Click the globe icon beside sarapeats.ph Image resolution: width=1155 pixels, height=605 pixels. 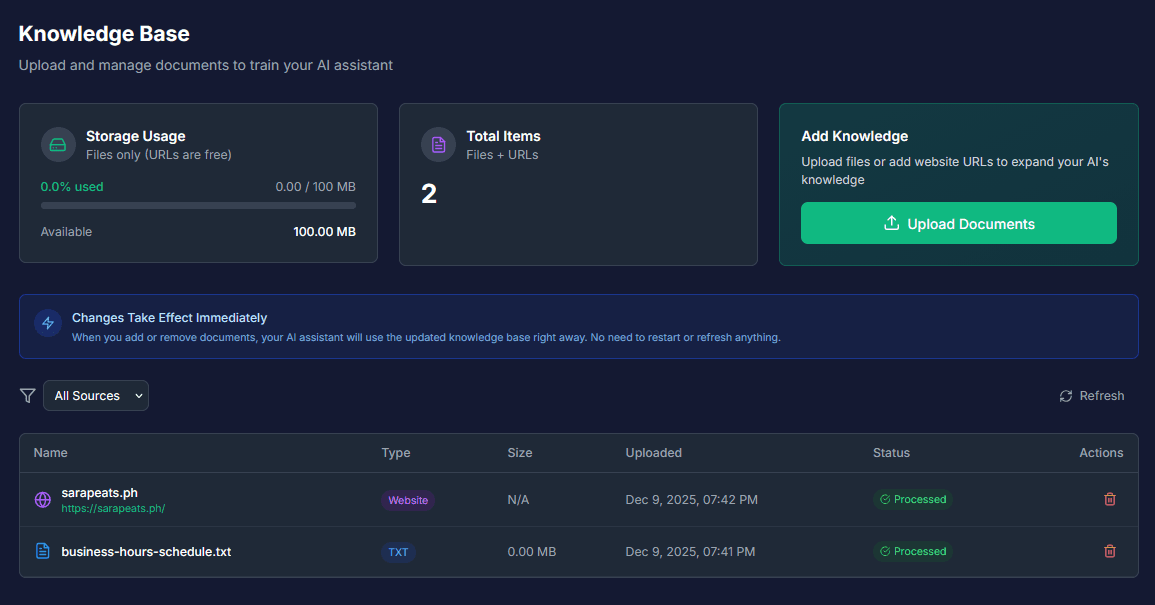pos(43,499)
